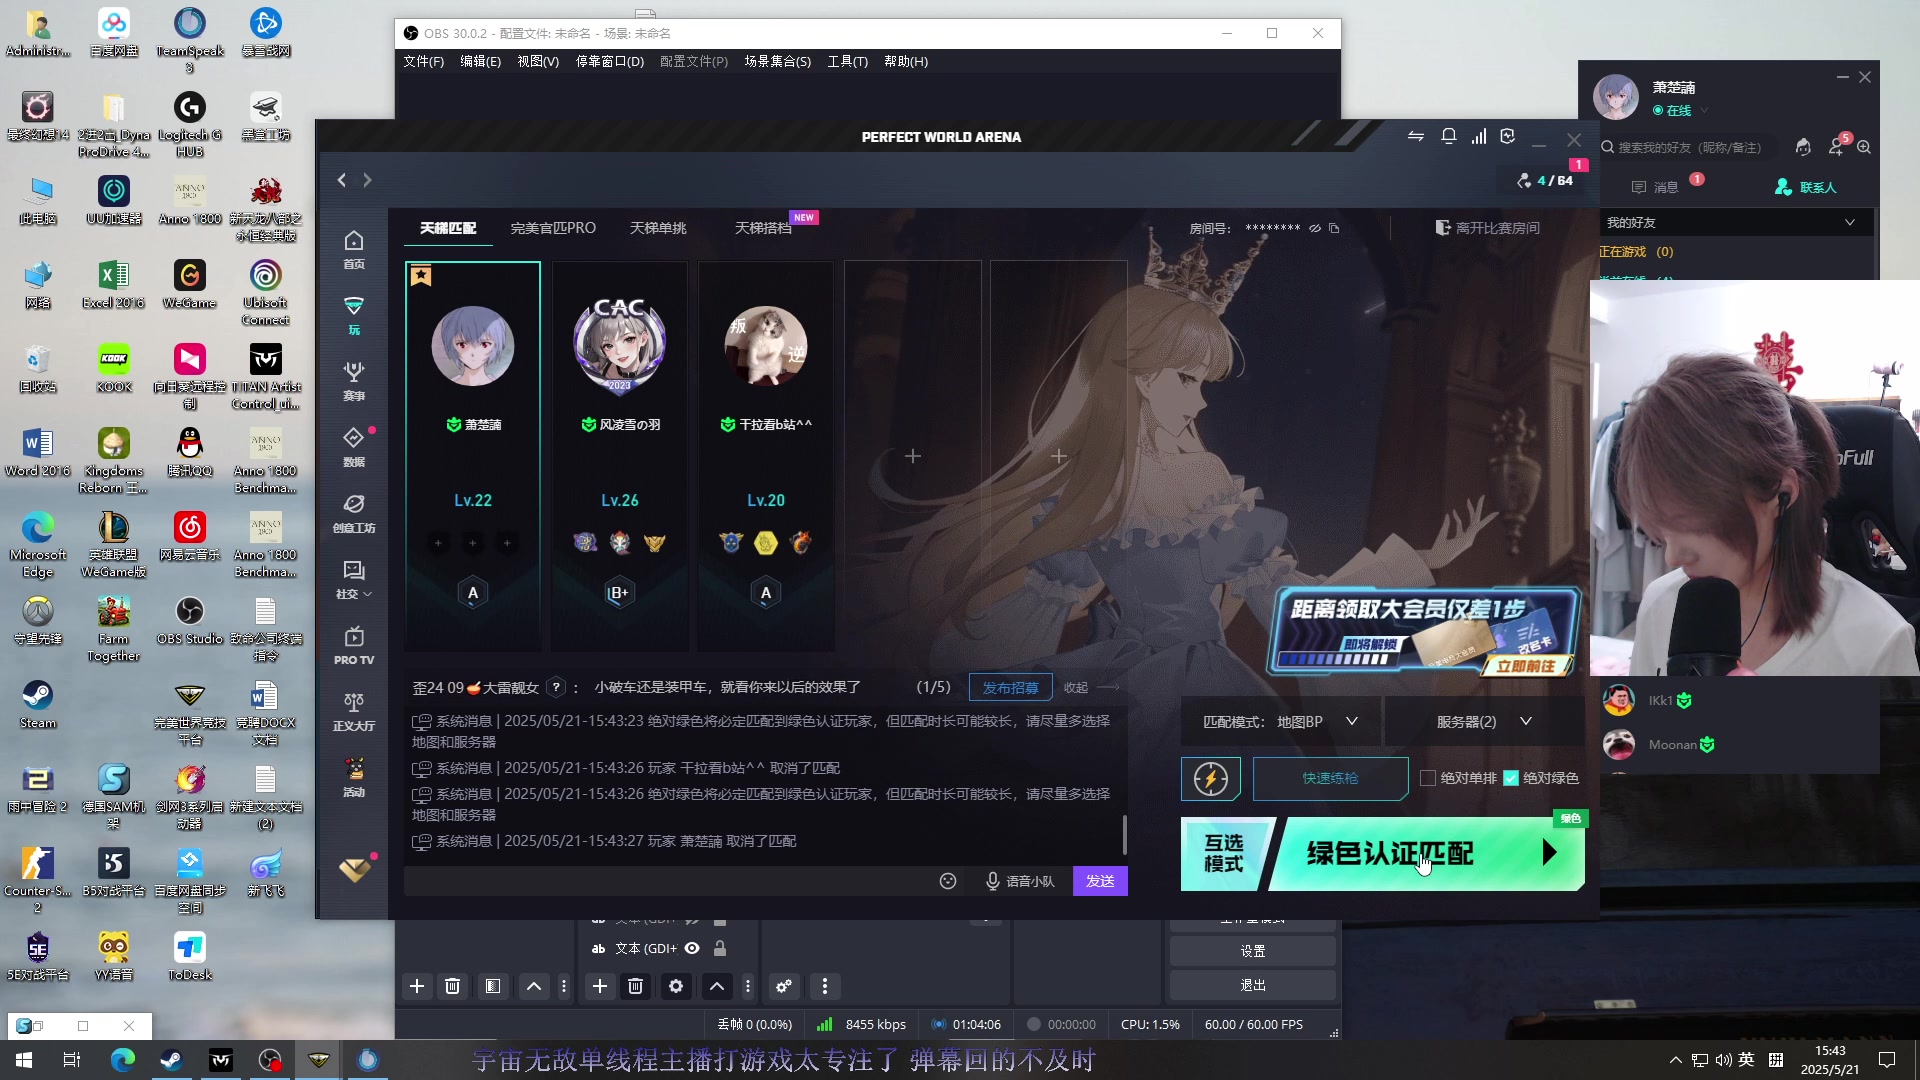Open Steam from the Windows taskbar
This screenshot has width=1920, height=1080.
[171, 1060]
